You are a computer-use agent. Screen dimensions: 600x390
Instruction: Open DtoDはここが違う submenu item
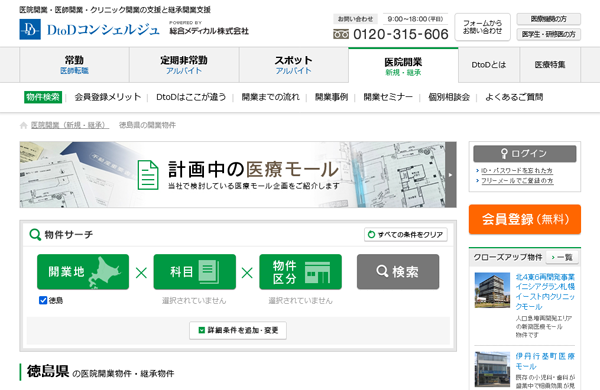[x=191, y=97]
